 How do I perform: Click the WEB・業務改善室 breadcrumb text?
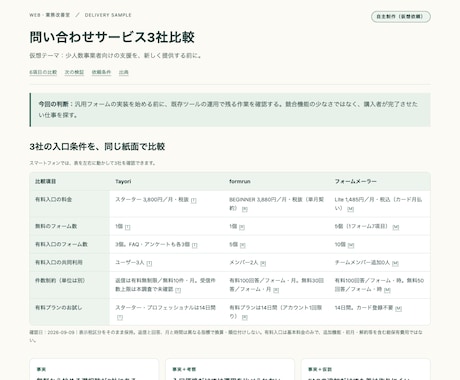[x=50, y=15]
